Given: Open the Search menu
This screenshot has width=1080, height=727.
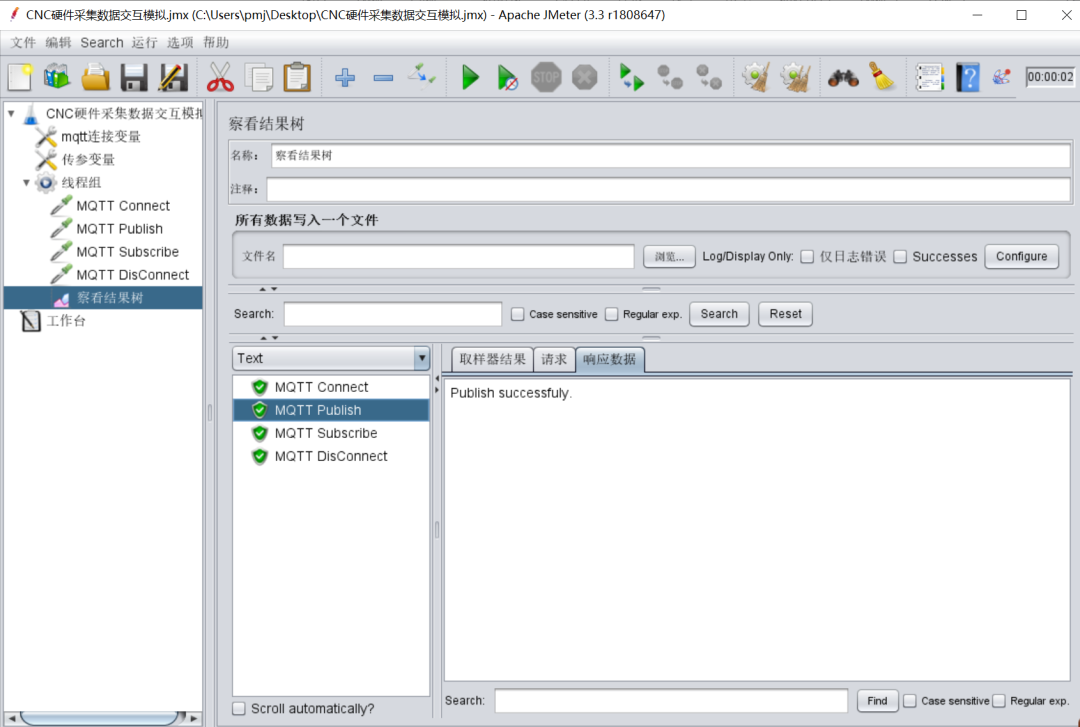Looking at the screenshot, I should pyautogui.click(x=102, y=43).
